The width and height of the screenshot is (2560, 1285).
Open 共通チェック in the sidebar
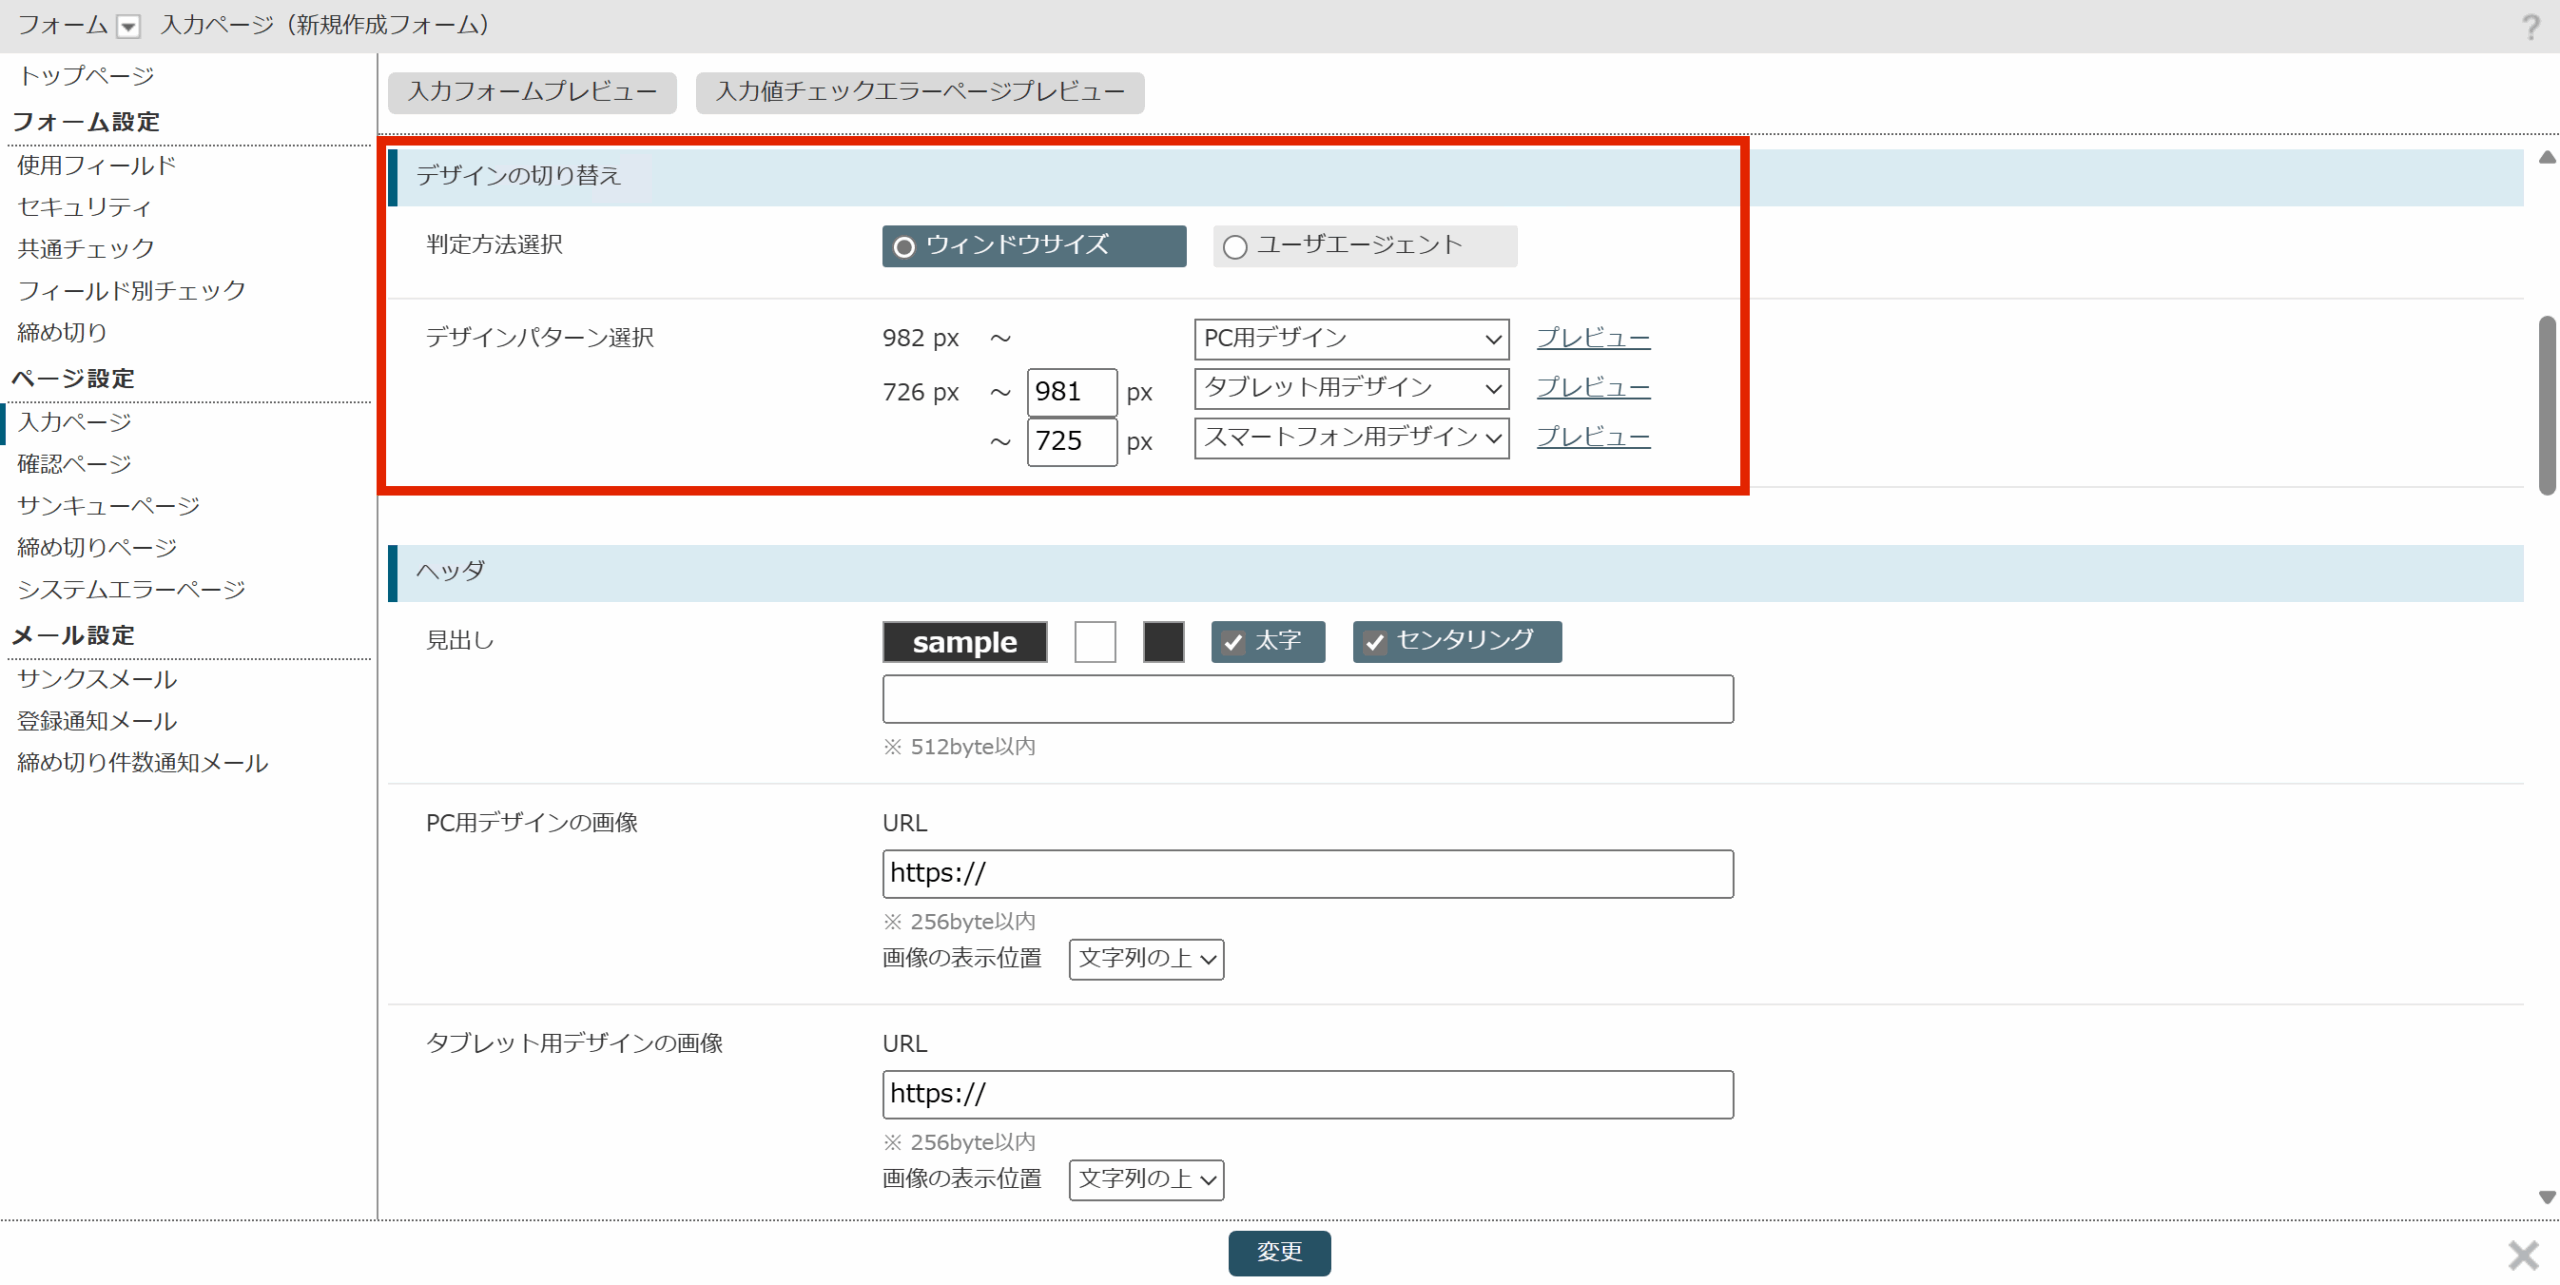click(86, 248)
